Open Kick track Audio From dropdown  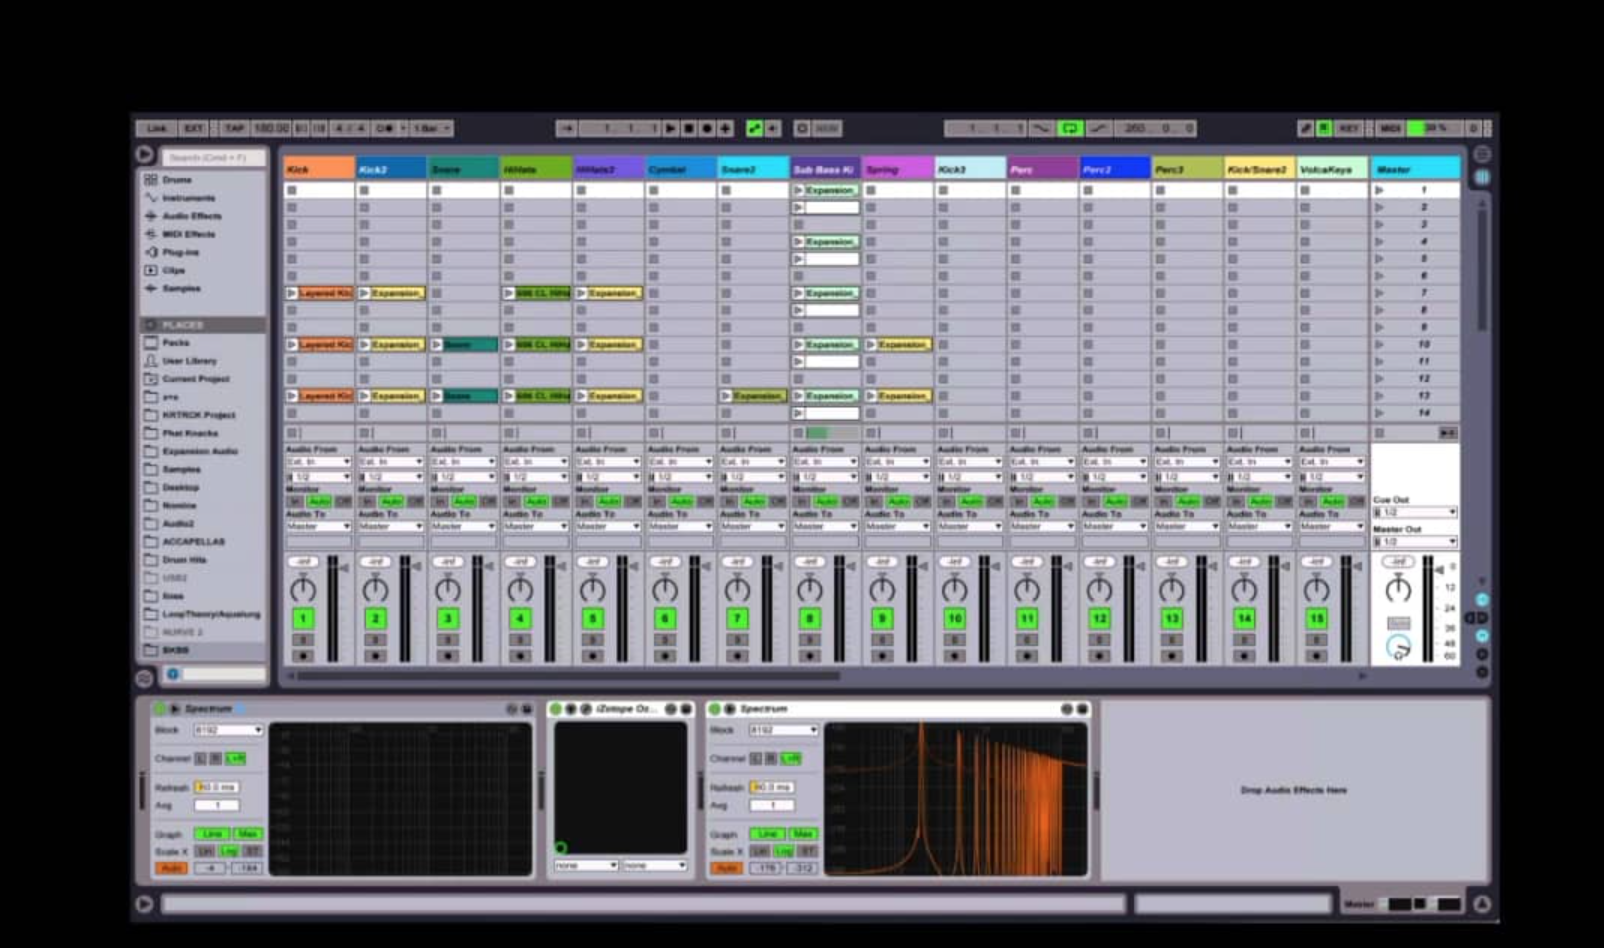(x=319, y=462)
